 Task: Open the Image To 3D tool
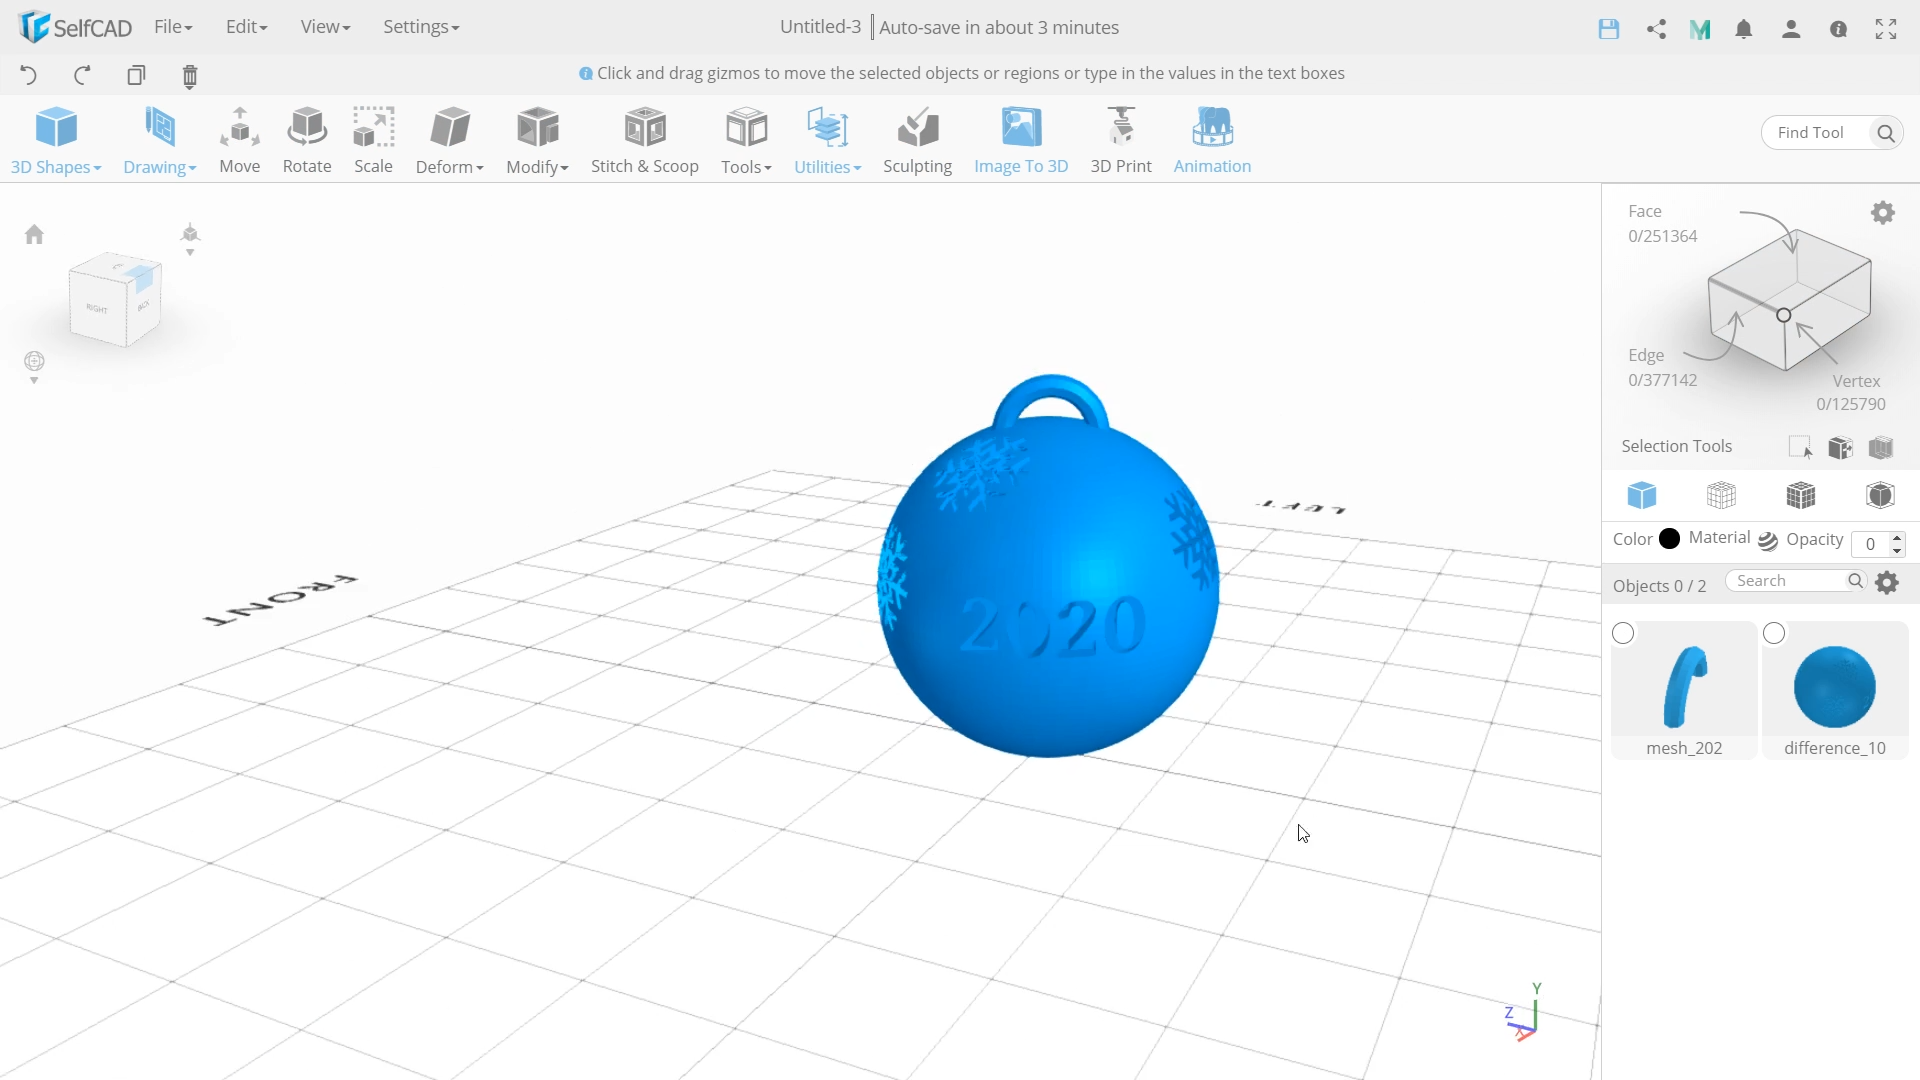point(1021,140)
